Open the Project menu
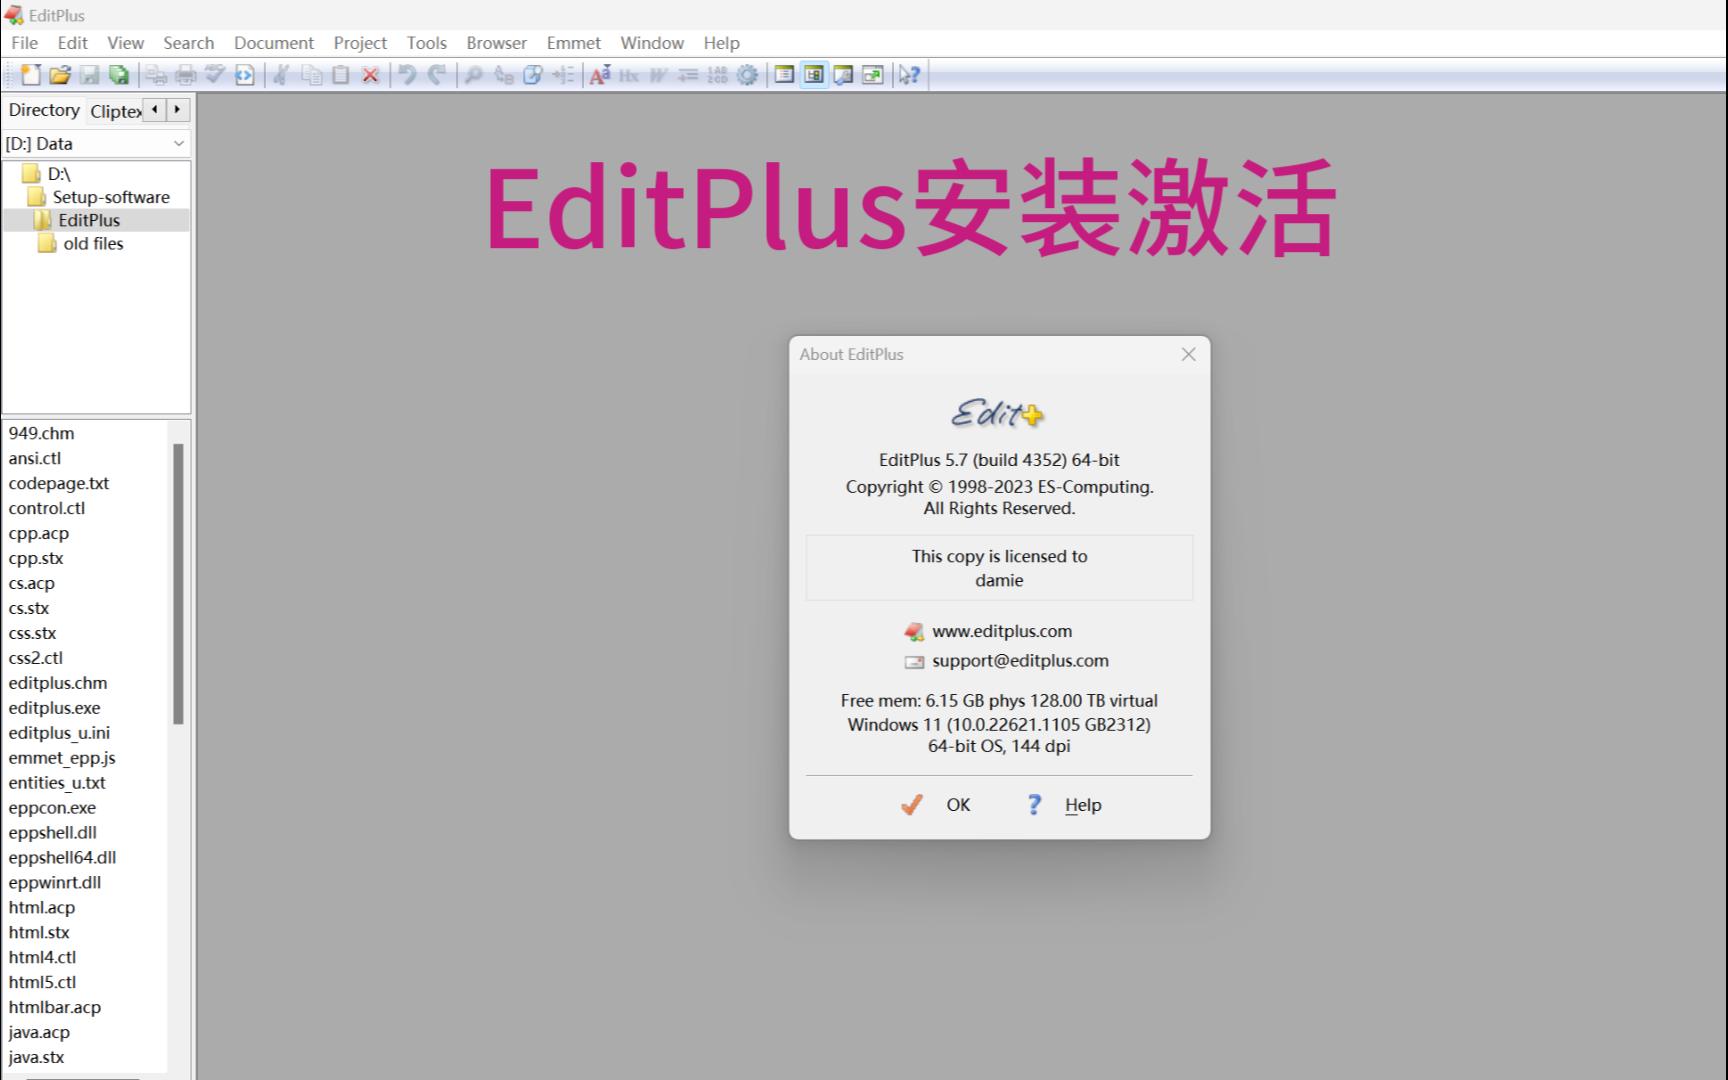 tap(360, 43)
